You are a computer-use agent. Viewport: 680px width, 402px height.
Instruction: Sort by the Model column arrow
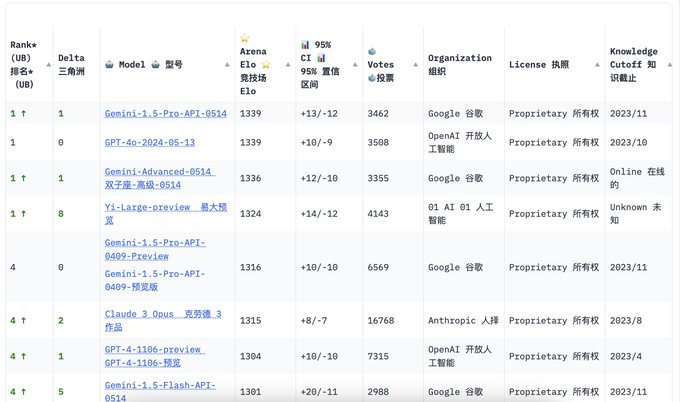(x=227, y=65)
